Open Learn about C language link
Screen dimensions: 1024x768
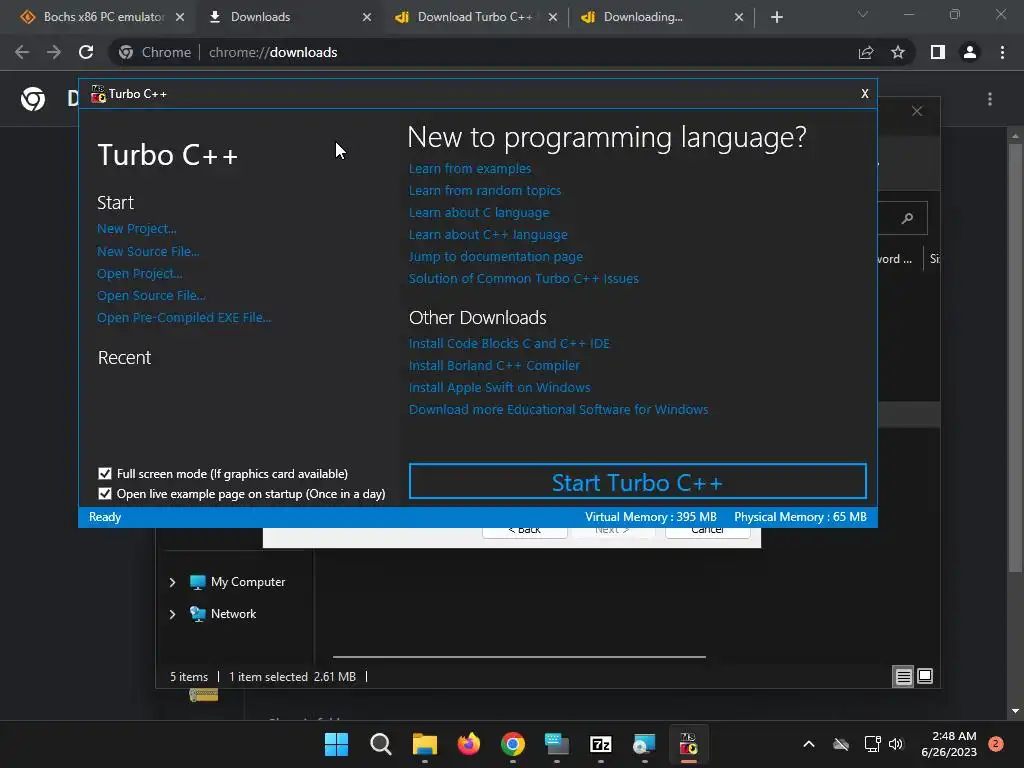click(479, 212)
